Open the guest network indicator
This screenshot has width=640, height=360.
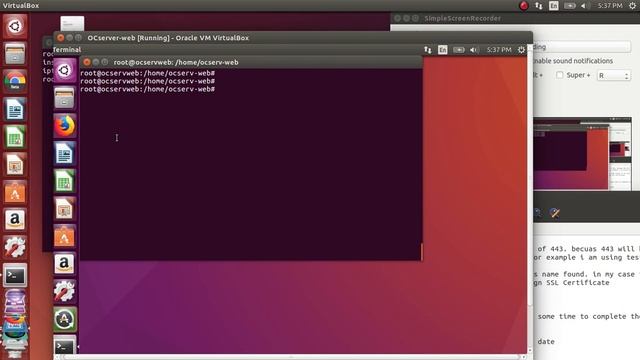pos(427,50)
